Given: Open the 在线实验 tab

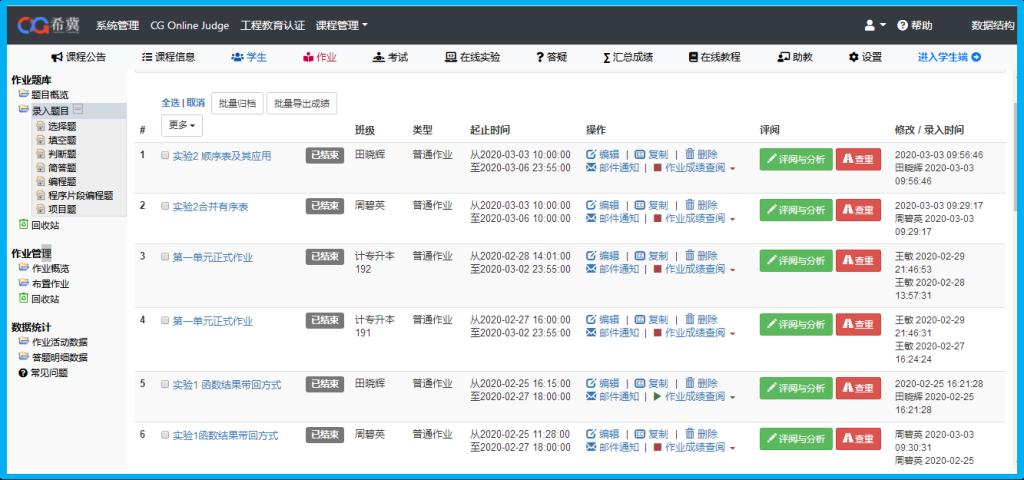Looking at the screenshot, I should coord(473,57).
